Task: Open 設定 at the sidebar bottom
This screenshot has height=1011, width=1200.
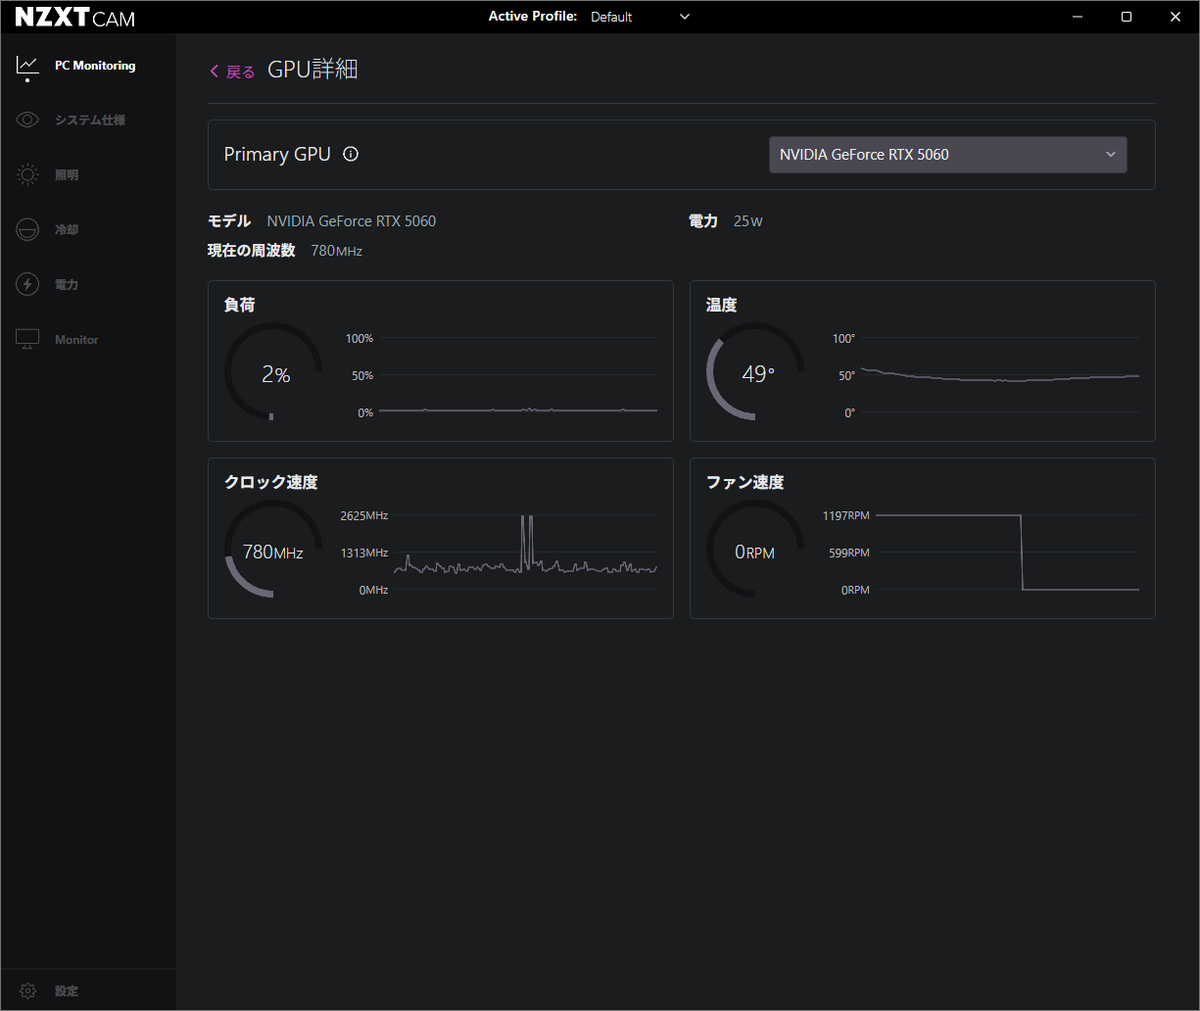Action: coord(67,991)
